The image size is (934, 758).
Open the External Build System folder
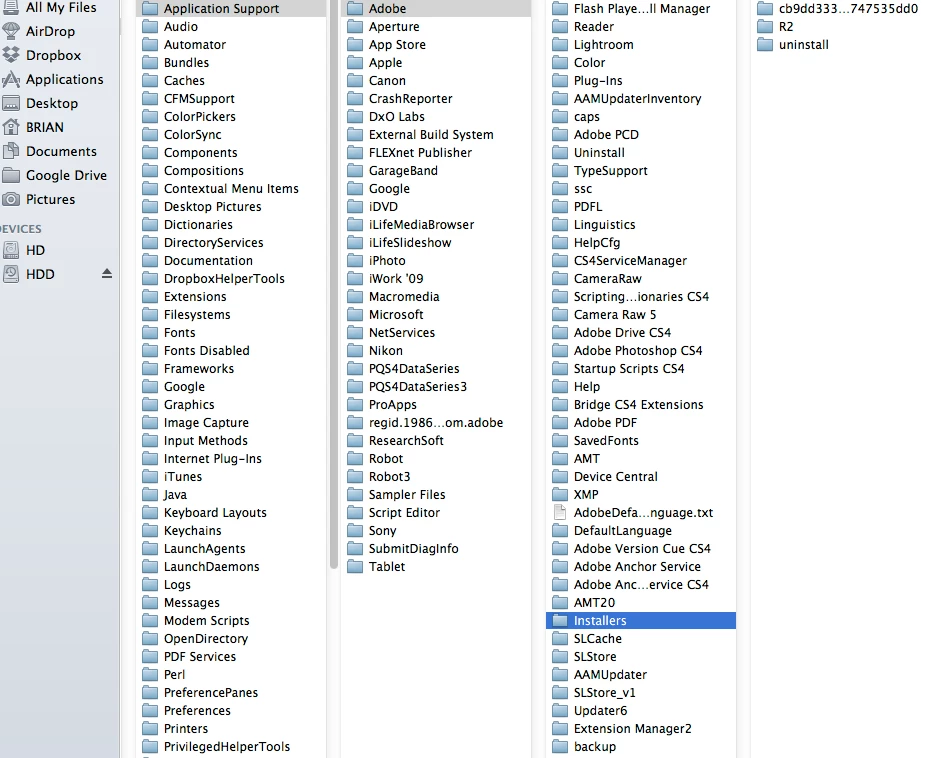click(x=436, y=135)
